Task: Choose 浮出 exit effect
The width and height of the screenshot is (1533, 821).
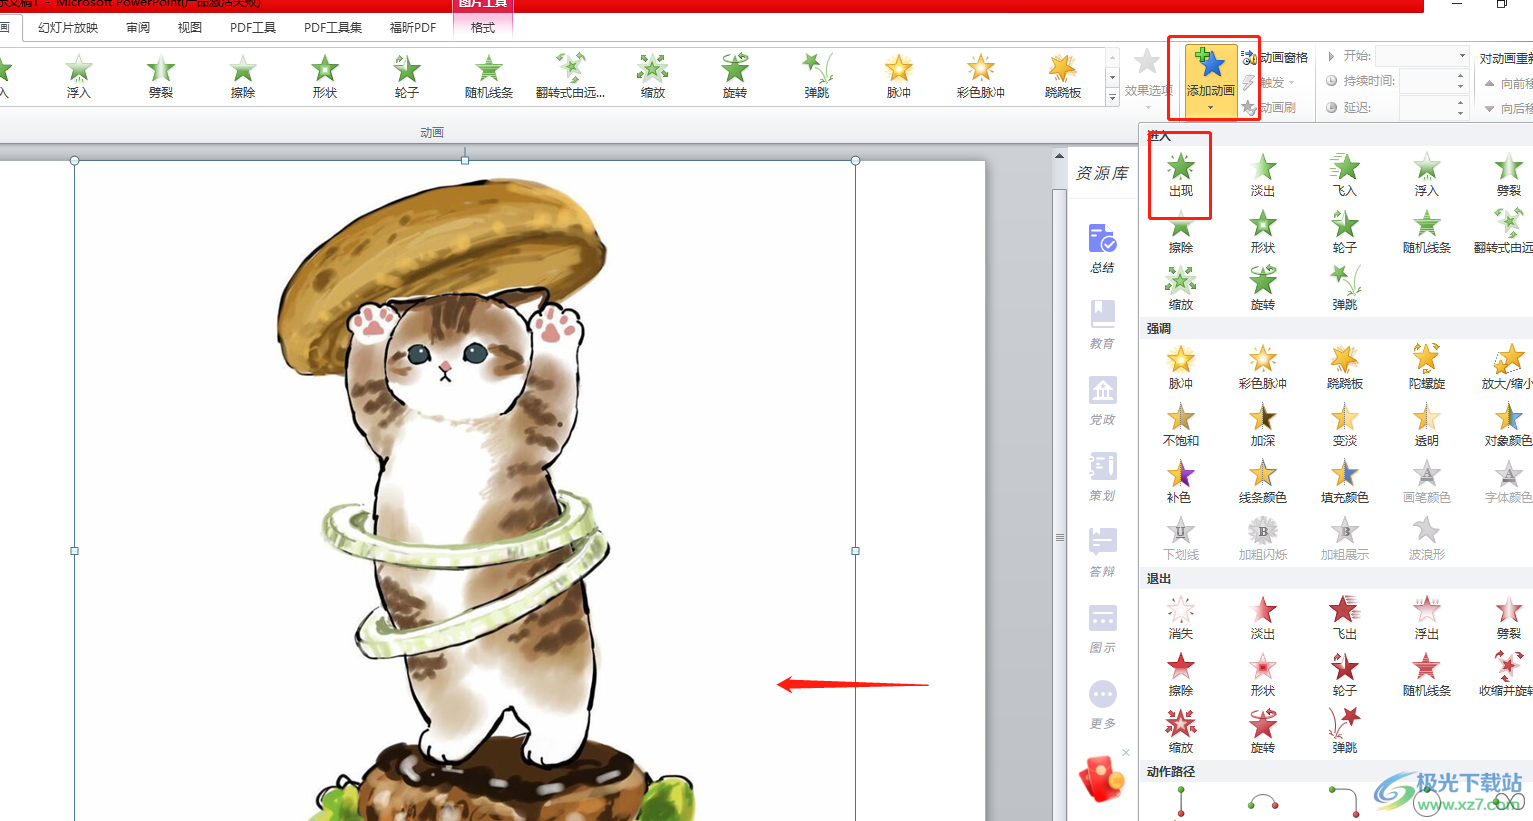Action: click(1427, 617)
